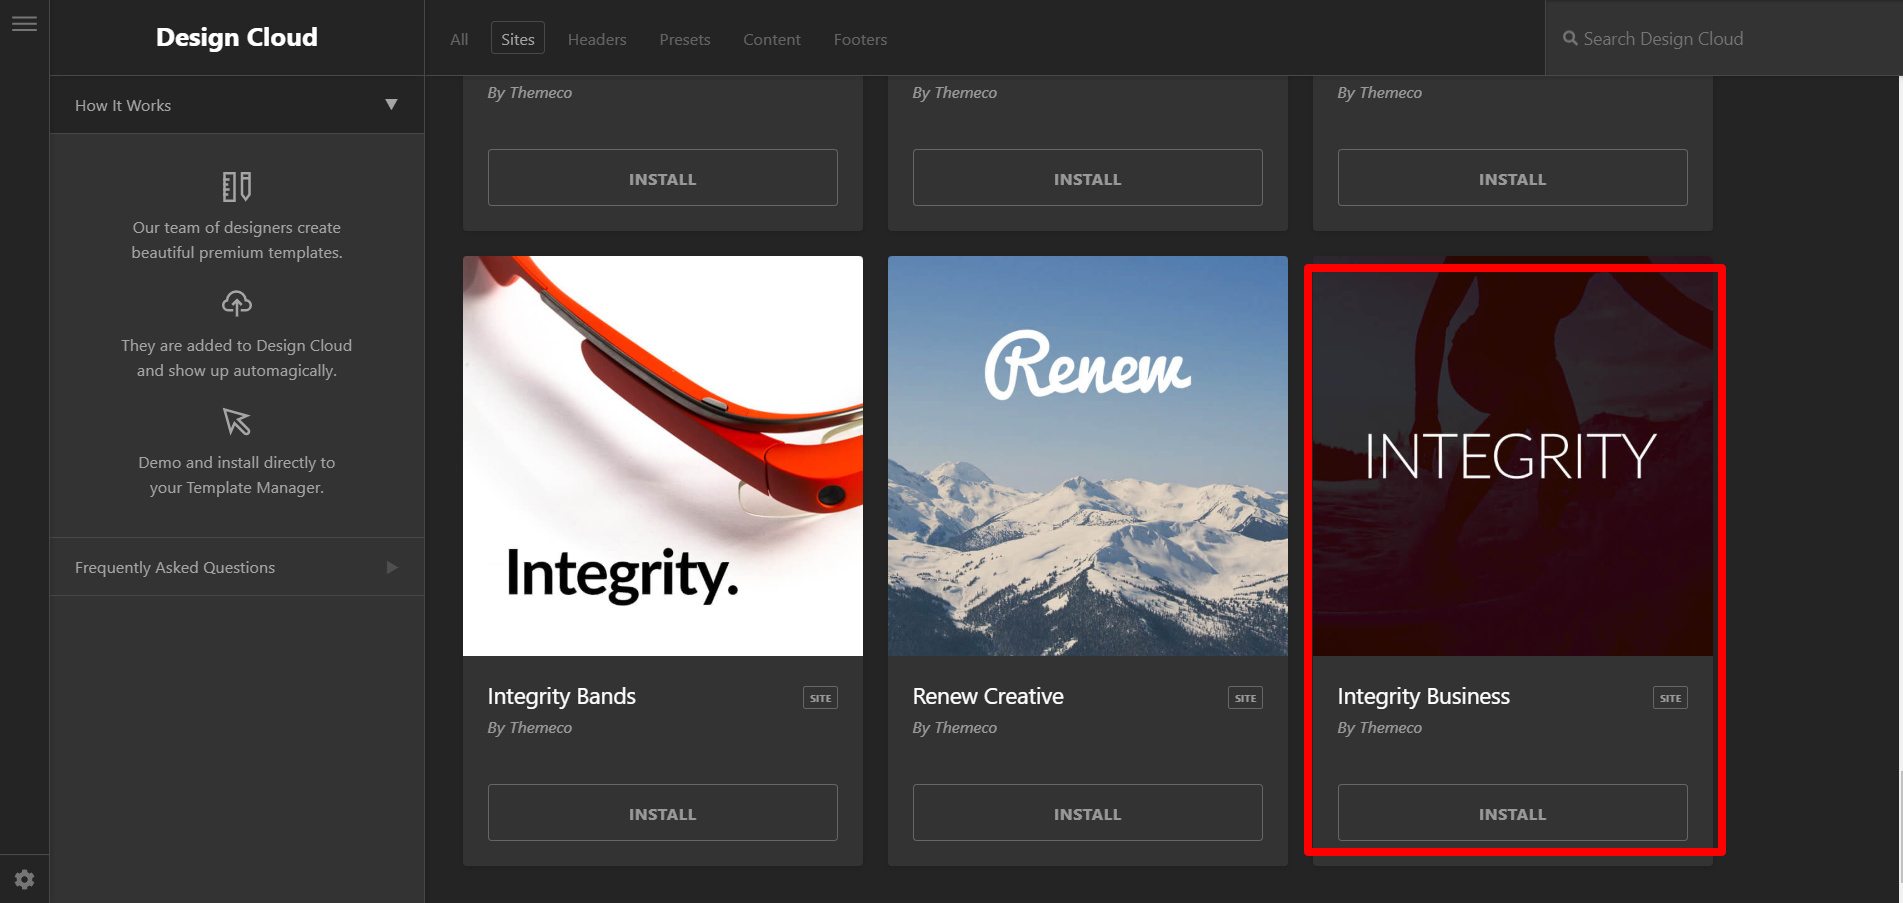Install the Integrity Business site

click(x=1513, y=813)
